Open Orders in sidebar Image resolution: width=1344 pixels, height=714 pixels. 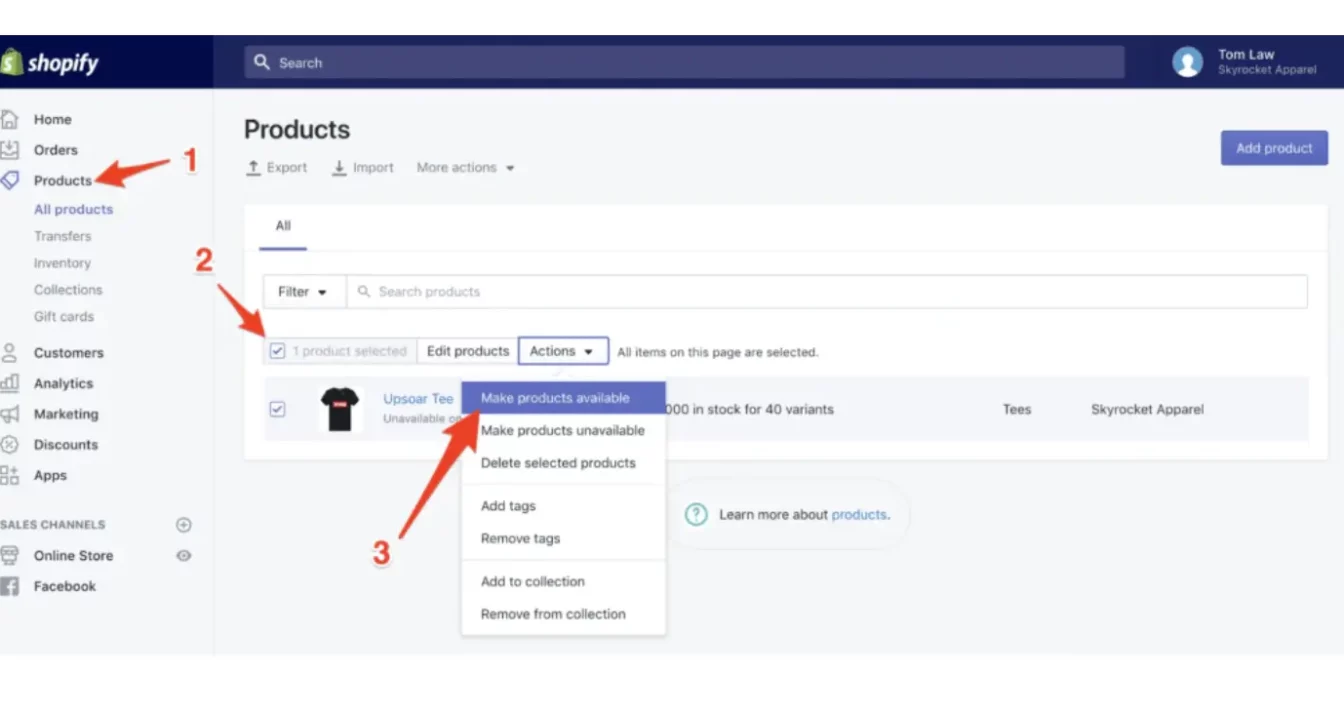(55, 150)
